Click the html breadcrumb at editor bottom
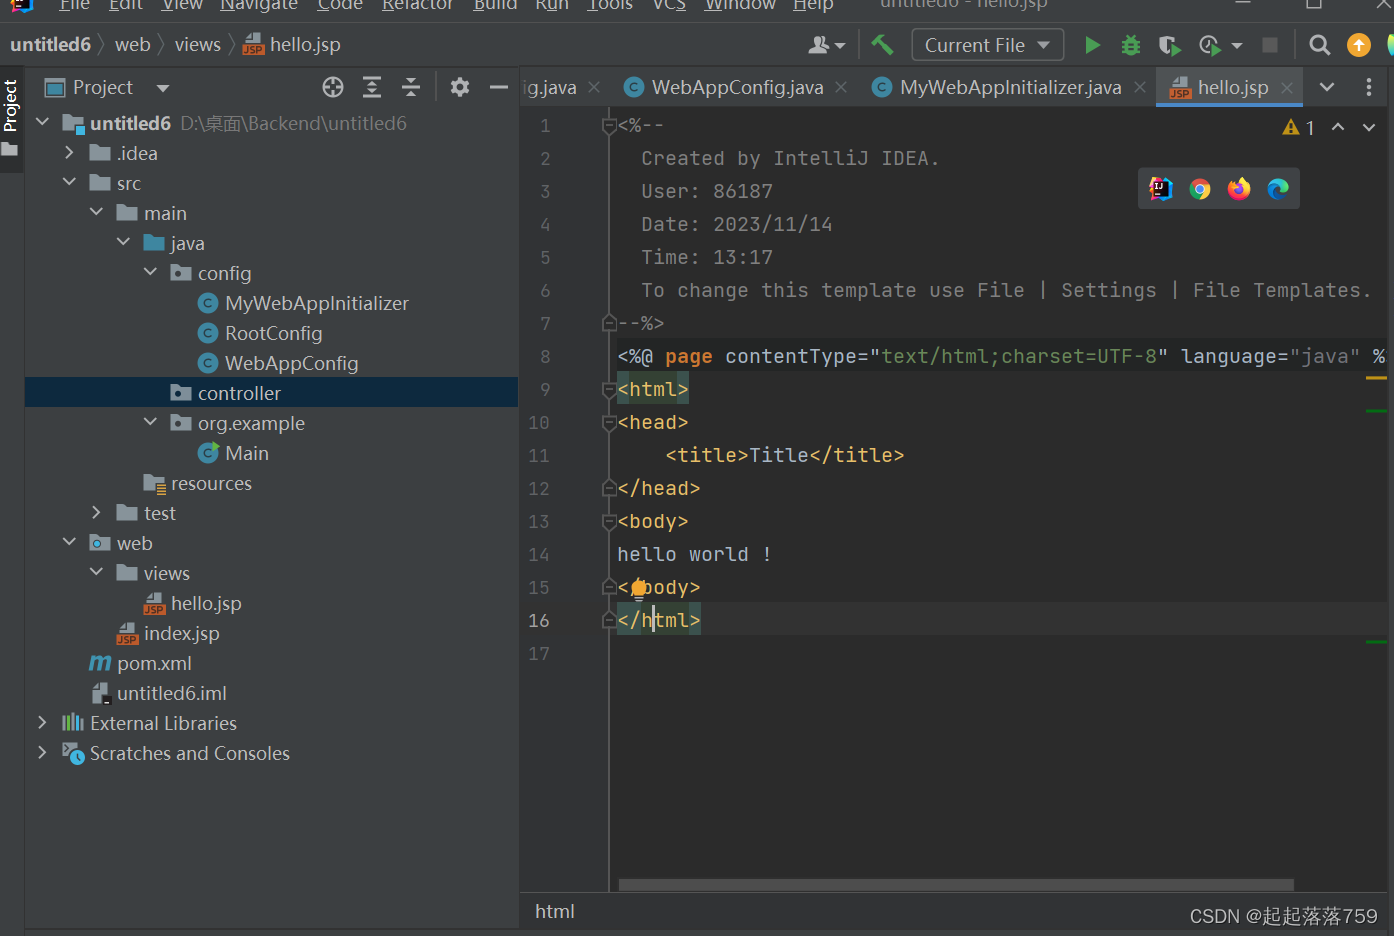This screenshot has width=1394, height=936. (x=555, y=911)
